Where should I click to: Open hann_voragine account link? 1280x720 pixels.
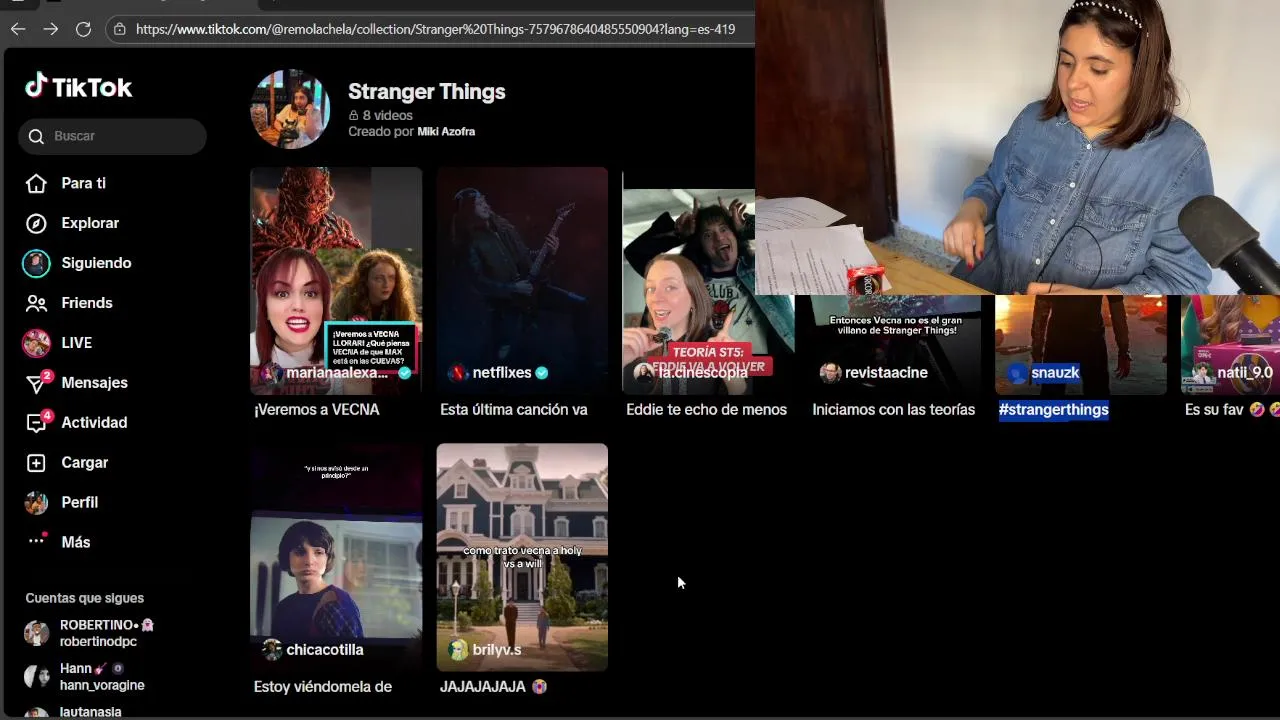102,686
